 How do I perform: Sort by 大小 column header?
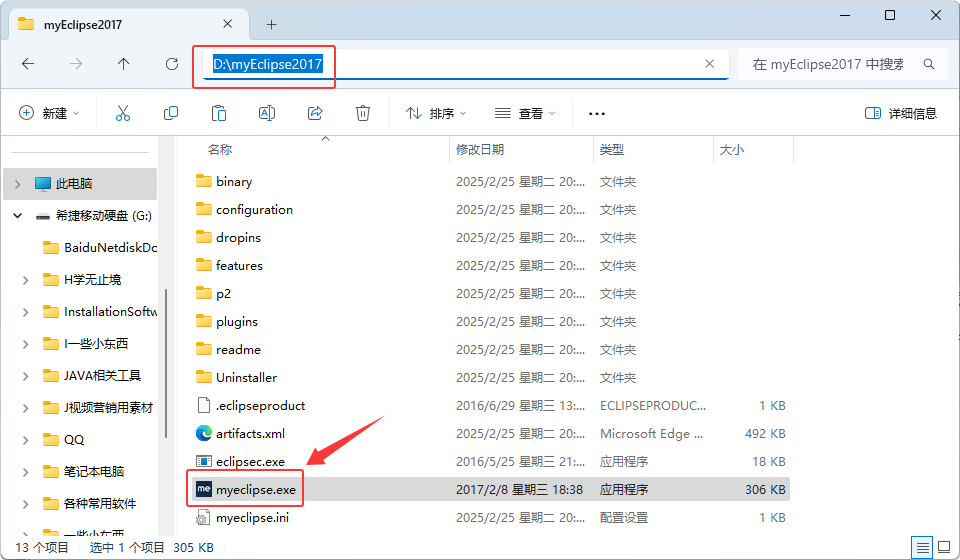(732, 150)
